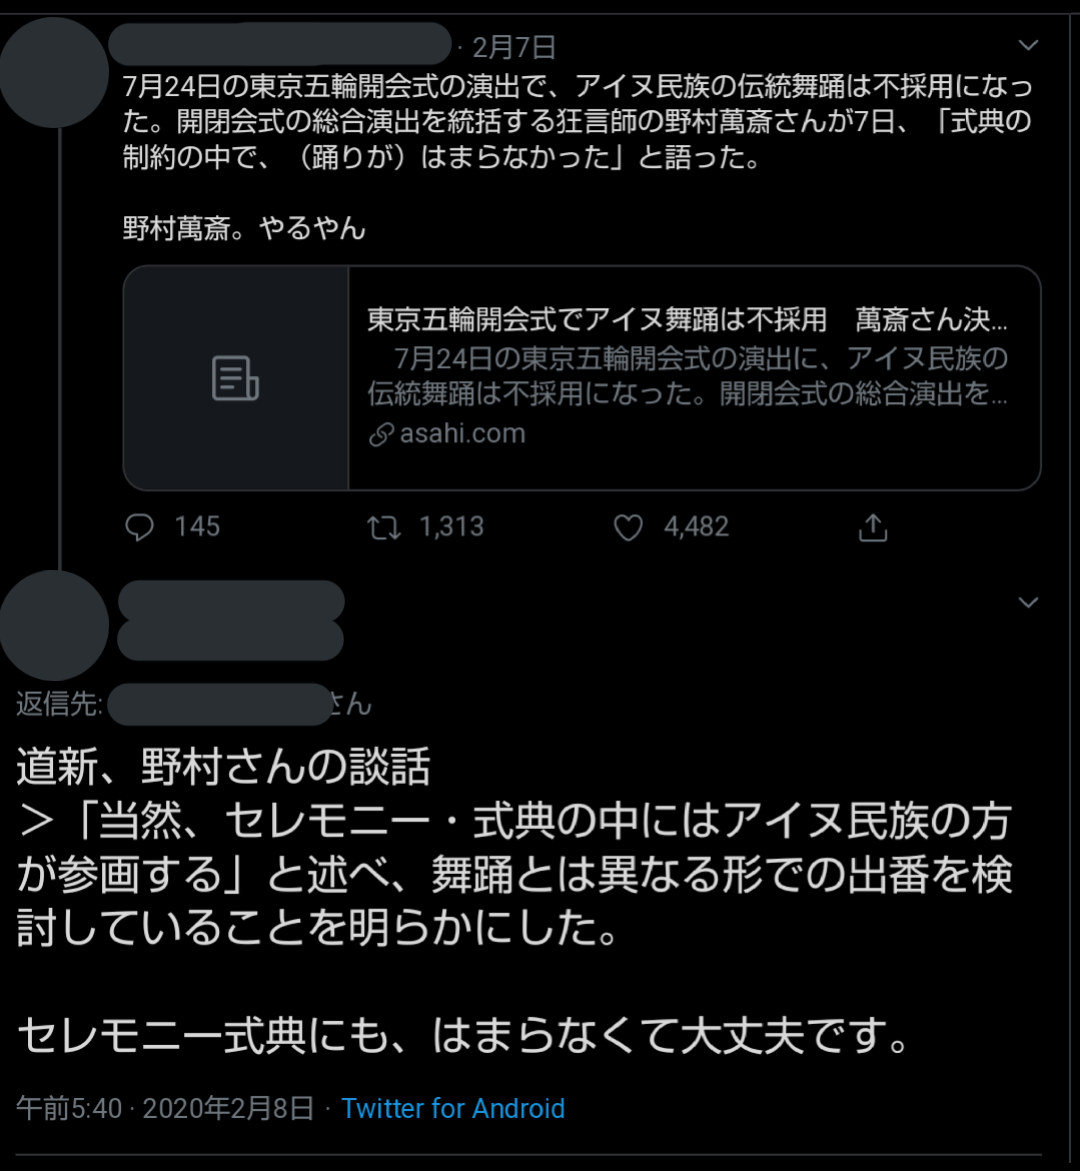Click the link chain icon beside asahi.com

tap(381, 434)
